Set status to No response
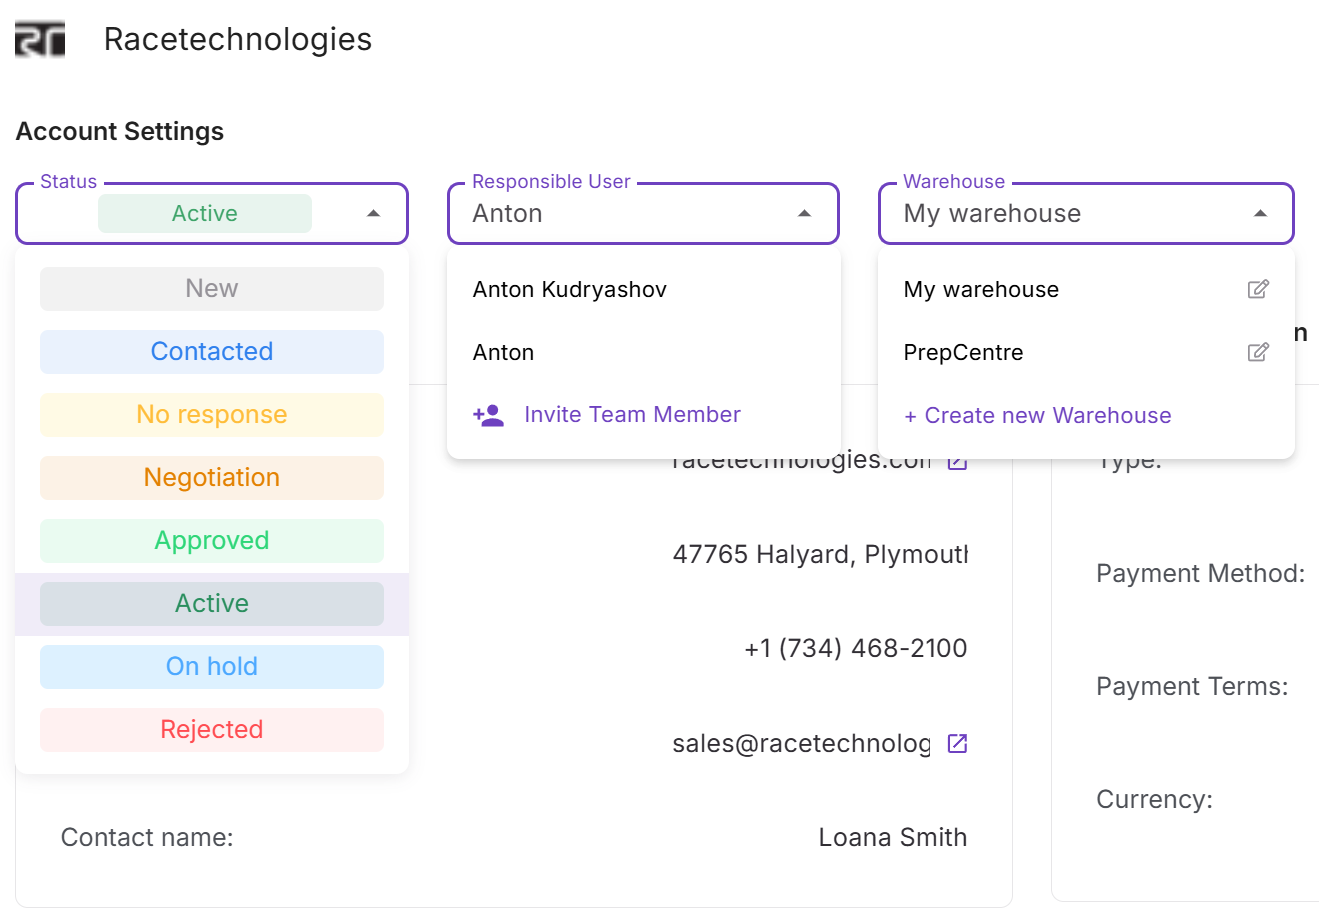The height and width of the screenshot is (920, 1319). tap(211, 414)
